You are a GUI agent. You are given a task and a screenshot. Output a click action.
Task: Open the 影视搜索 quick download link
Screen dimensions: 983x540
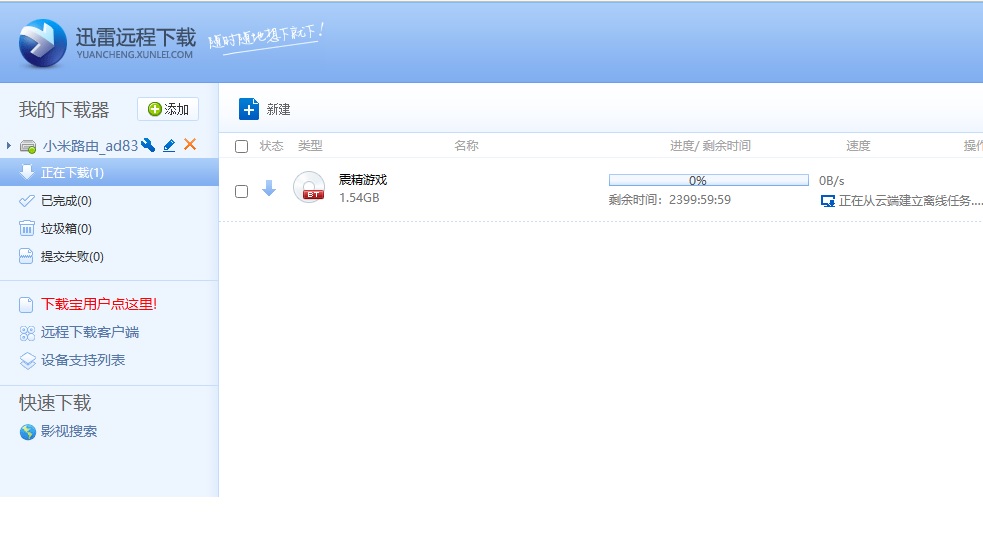coord(69,431)
